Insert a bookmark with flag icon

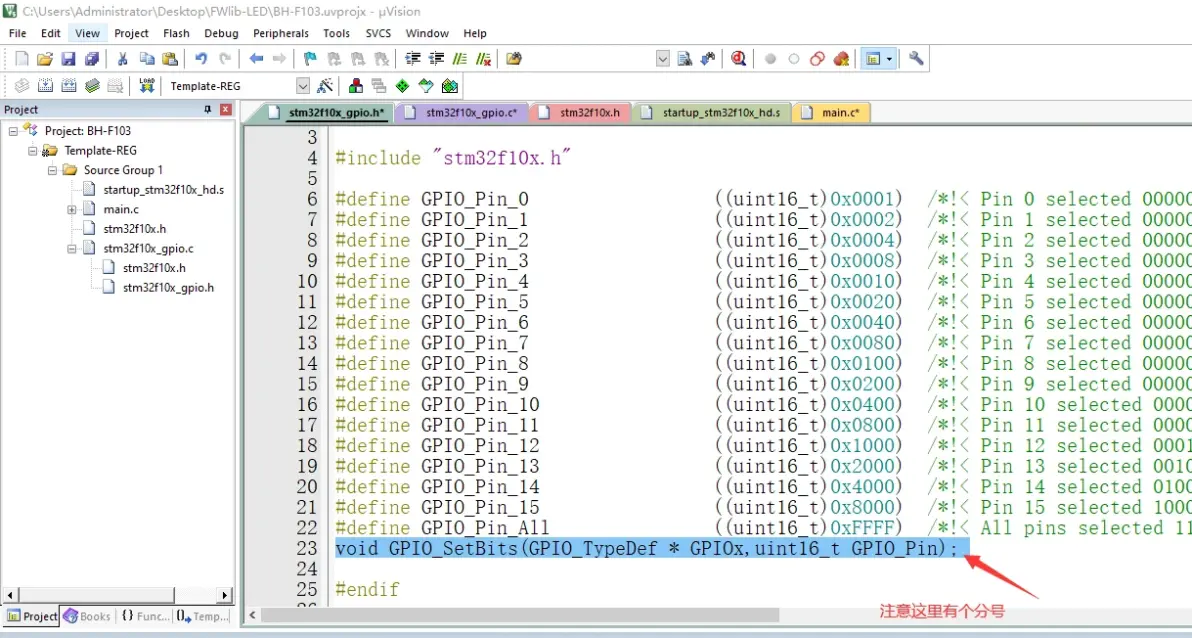310,59
